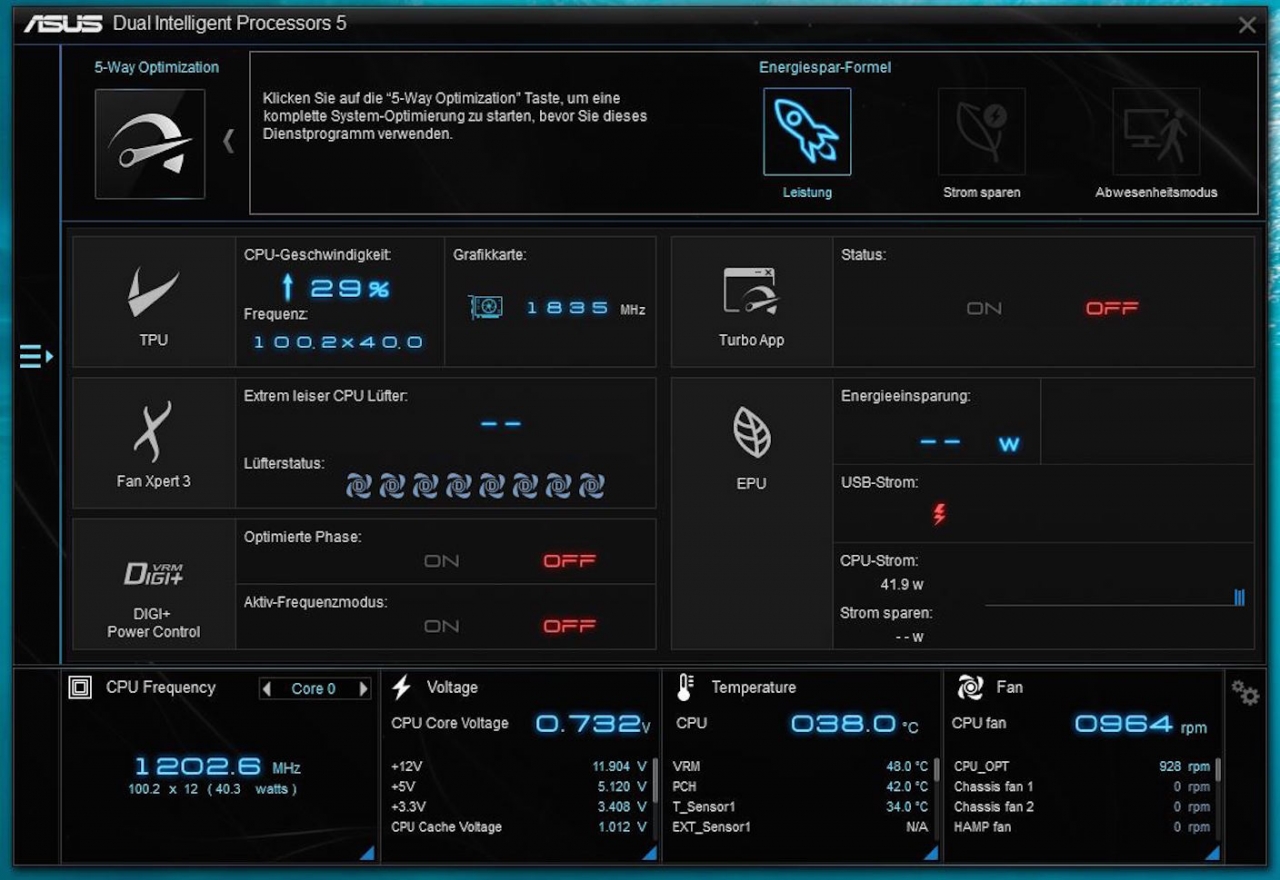Click the Core 0 selector label
Screen dimensions: 1280x880
point(314,688)
